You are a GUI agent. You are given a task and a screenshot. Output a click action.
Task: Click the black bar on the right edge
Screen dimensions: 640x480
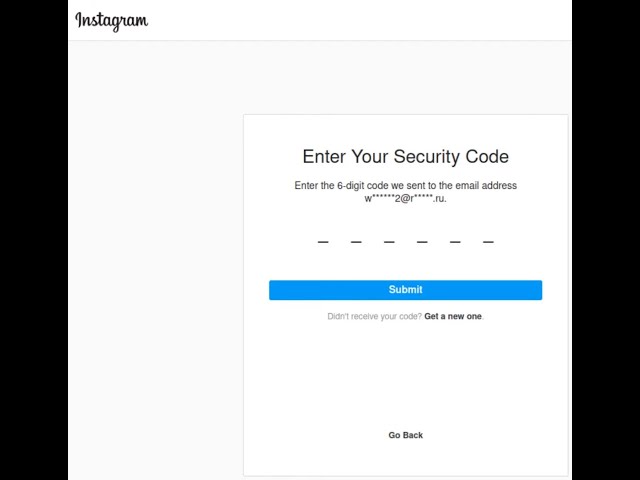pyautogui.click(x=606, y=240)
